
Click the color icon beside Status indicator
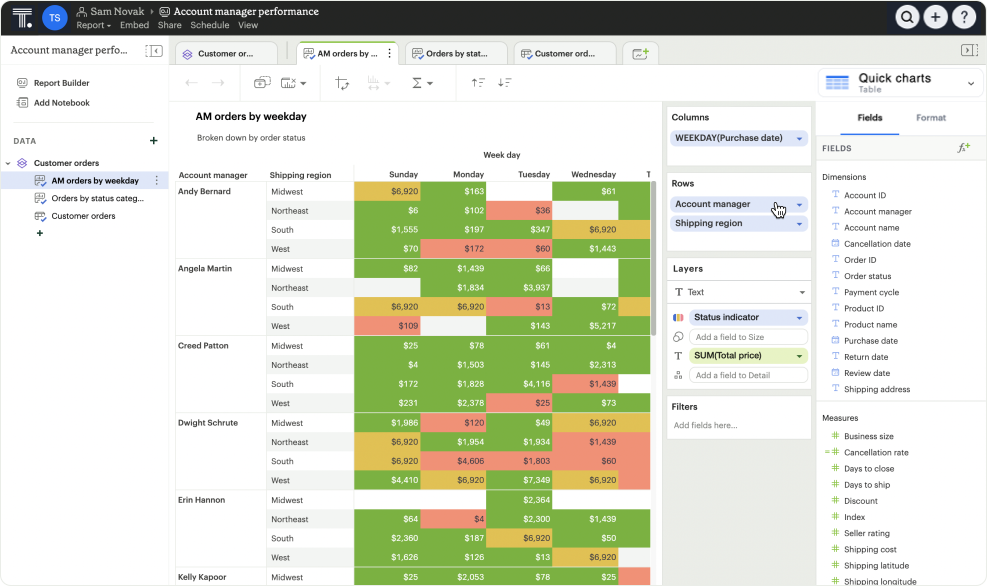click(x=679, y=318)
